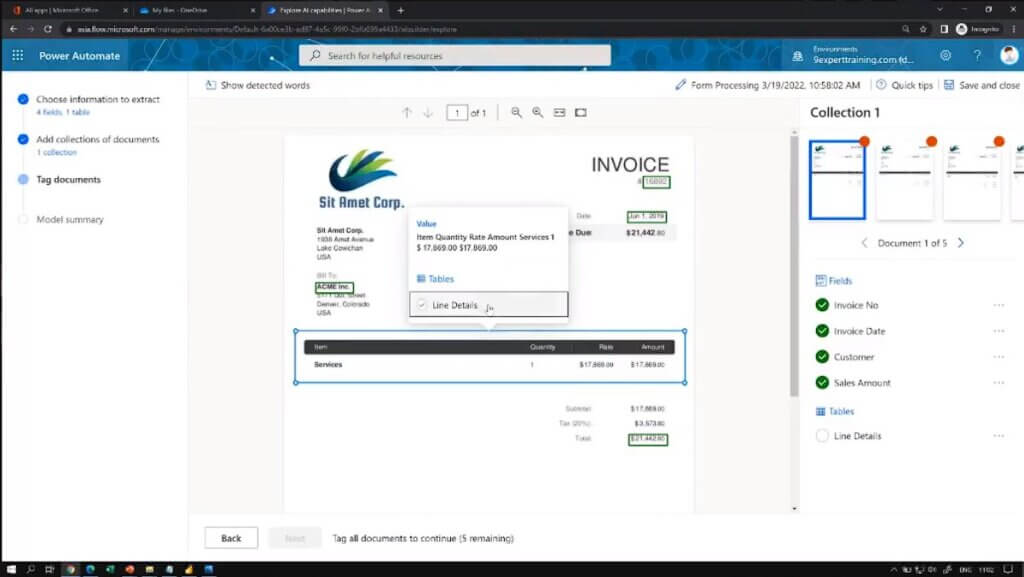Go to the previous page with up arrow

[407, 112]
